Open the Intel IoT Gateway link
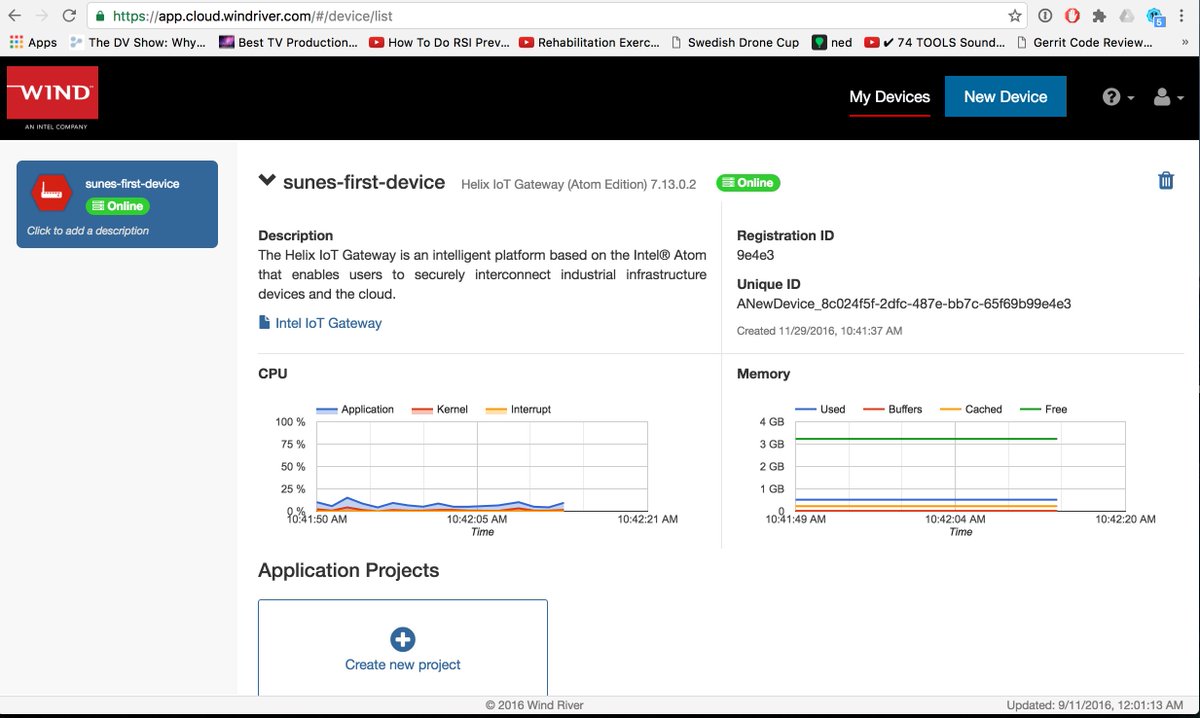 328,323
